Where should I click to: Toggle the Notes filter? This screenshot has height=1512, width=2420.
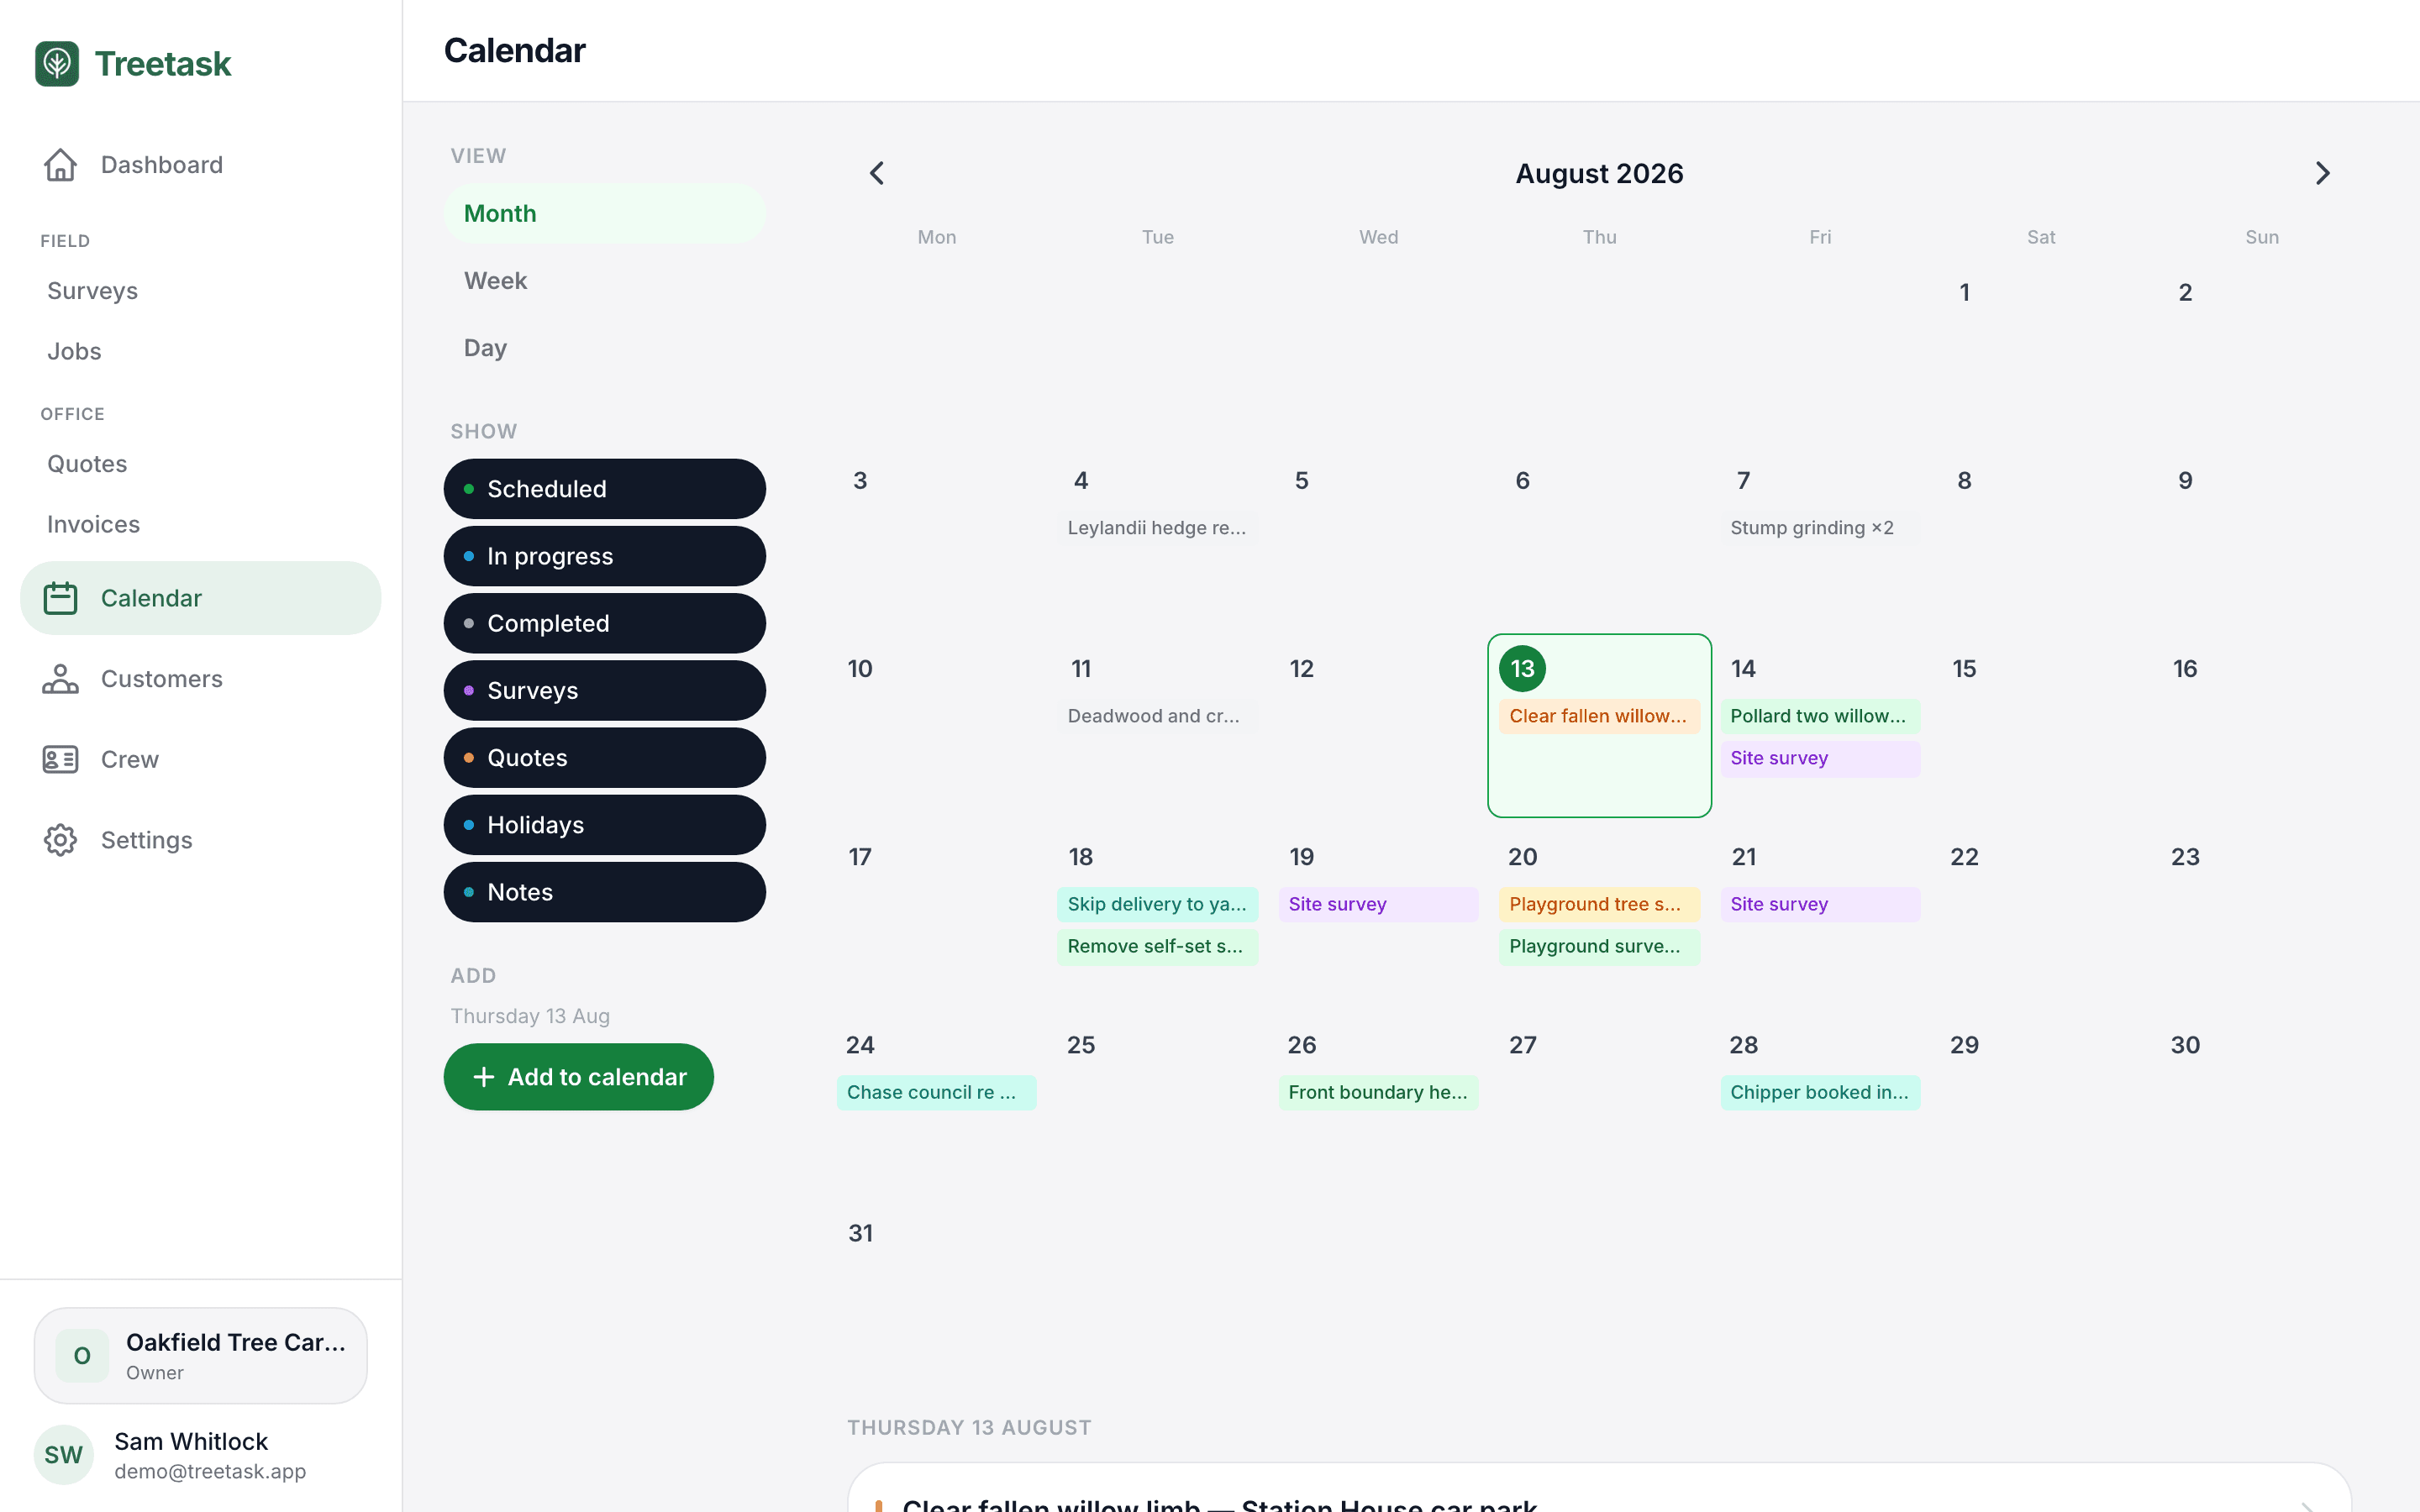(x=605, y=892)
